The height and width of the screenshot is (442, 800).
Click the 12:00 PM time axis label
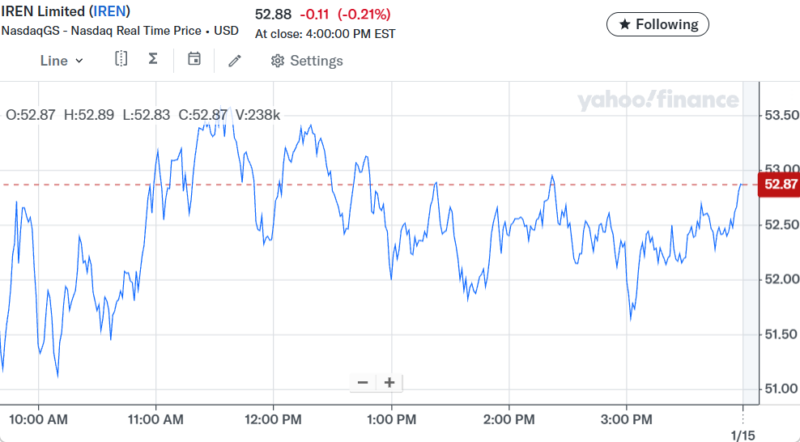coord(273,417)
